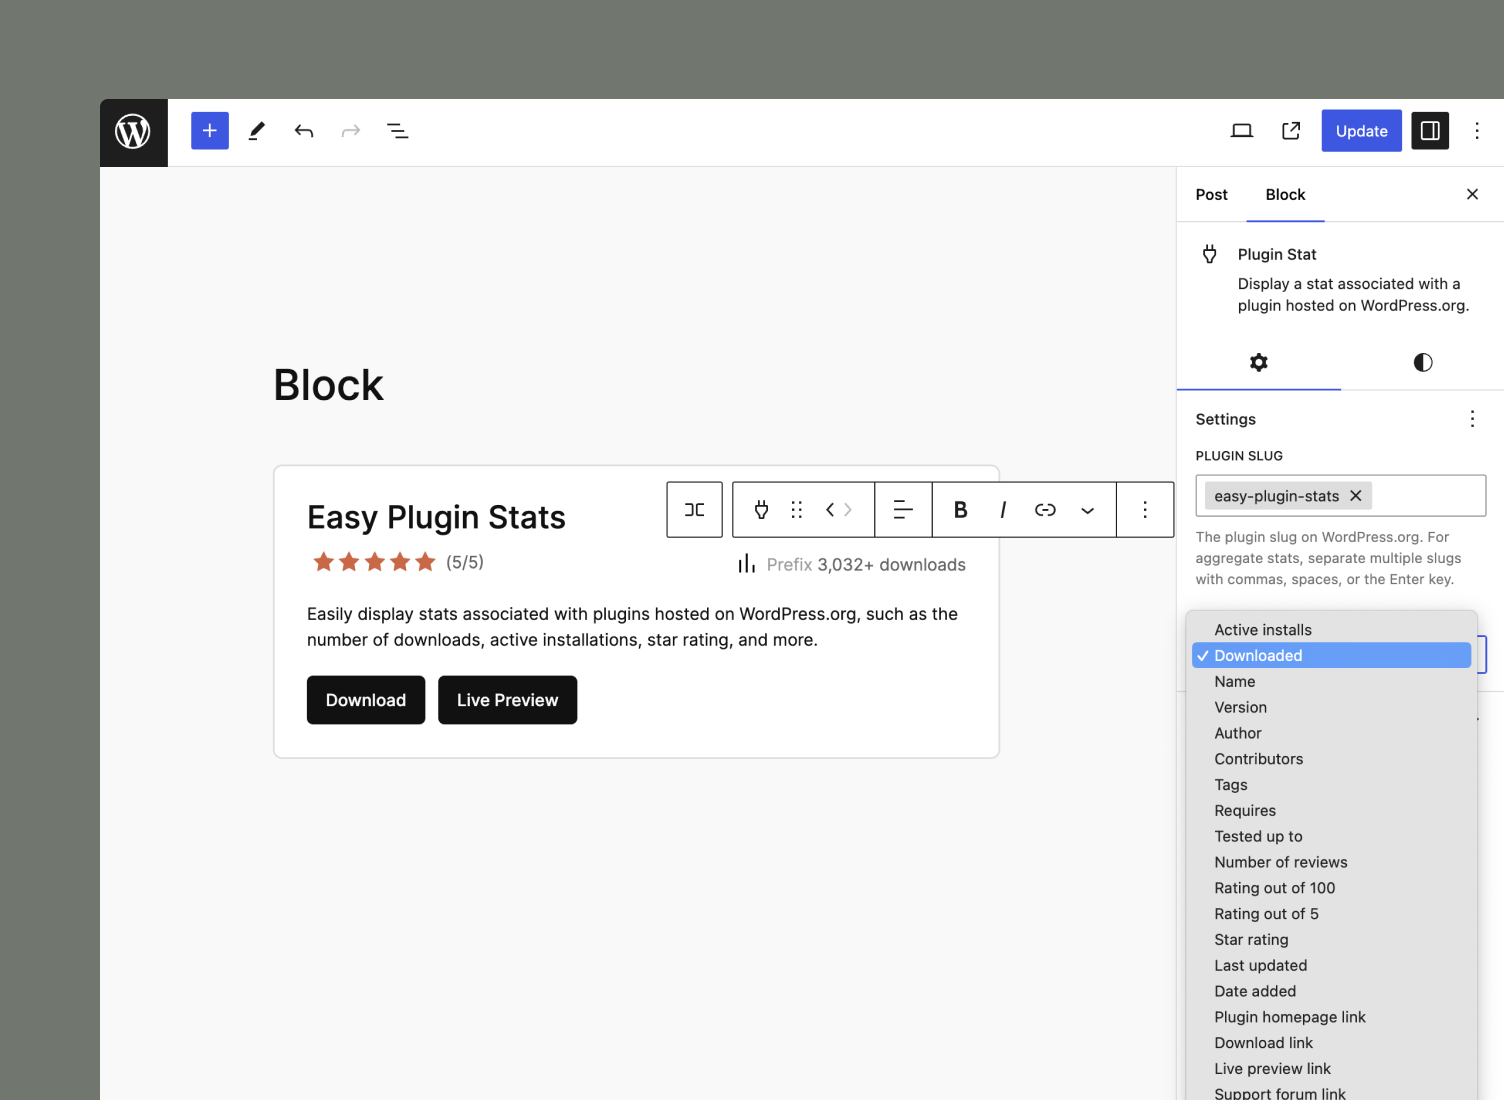The height and width of the screenshot is (1100, 1504).
Task: Move block right with the arrow
Action: [848, 510]
